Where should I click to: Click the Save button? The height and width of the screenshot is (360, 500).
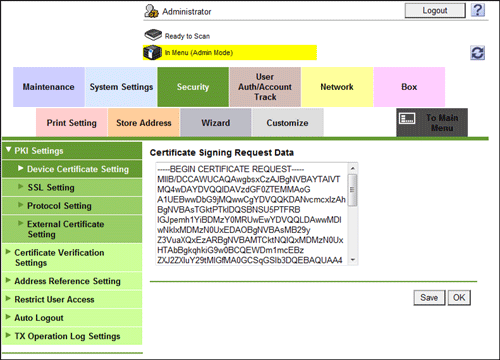point(429,297)
